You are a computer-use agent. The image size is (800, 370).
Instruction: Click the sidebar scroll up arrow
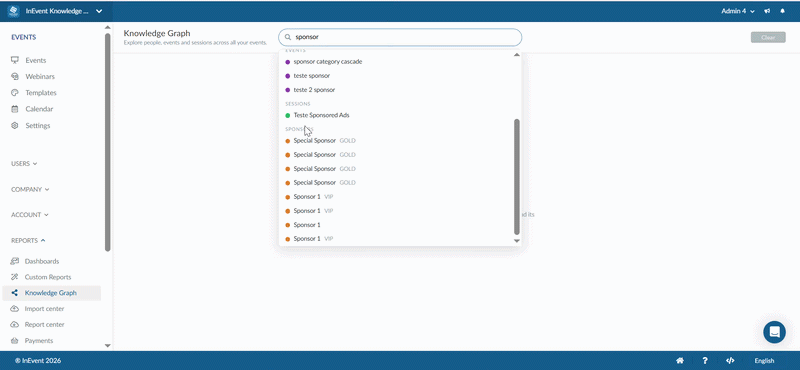click(107, 27)
